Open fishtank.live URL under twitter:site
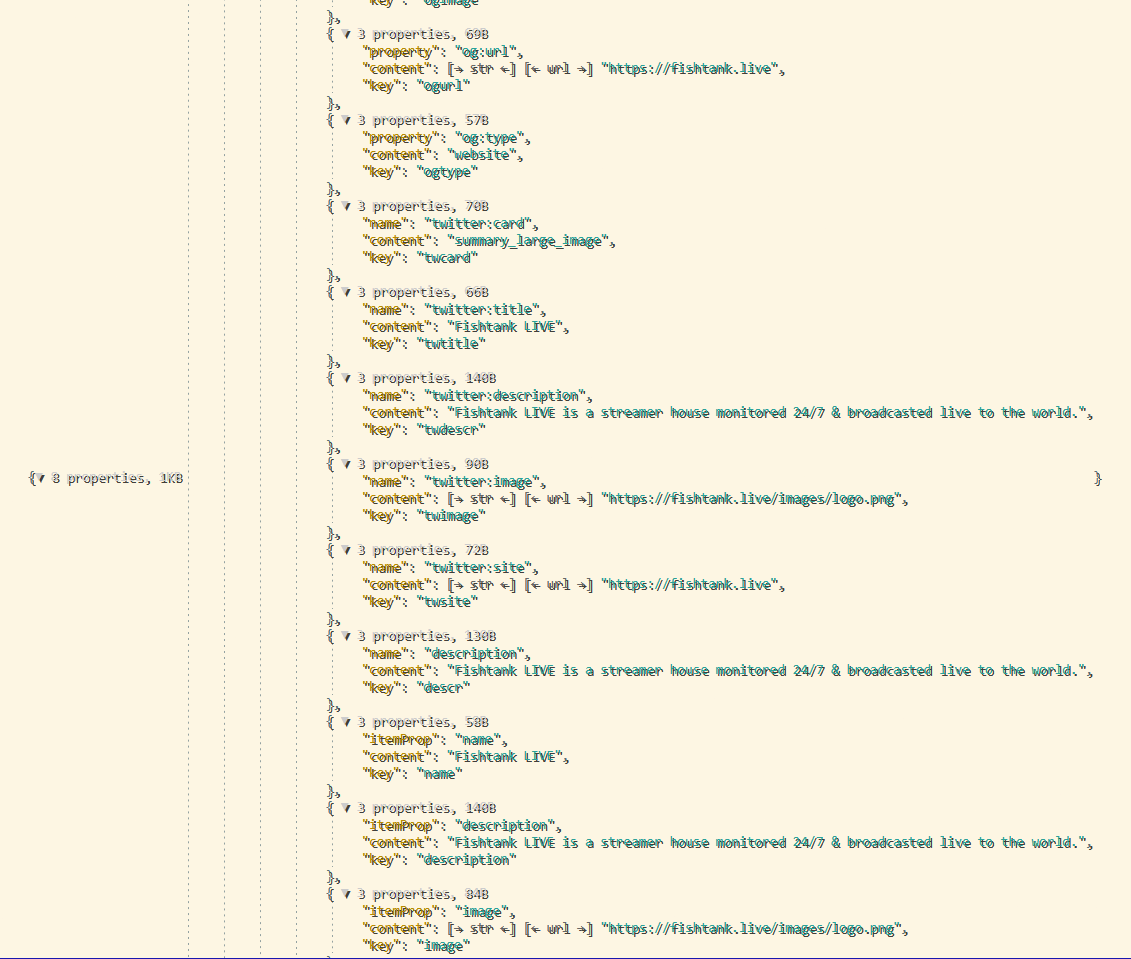1131x959 pixels. [690, 585]
